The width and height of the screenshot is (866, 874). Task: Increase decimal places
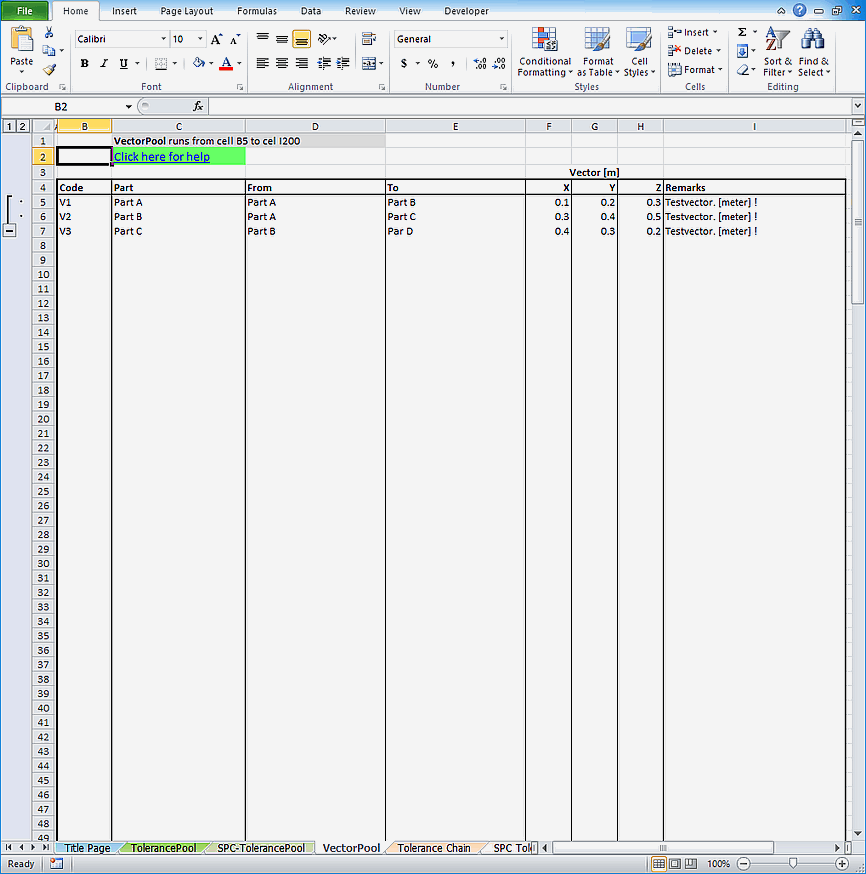click(479, 64)
